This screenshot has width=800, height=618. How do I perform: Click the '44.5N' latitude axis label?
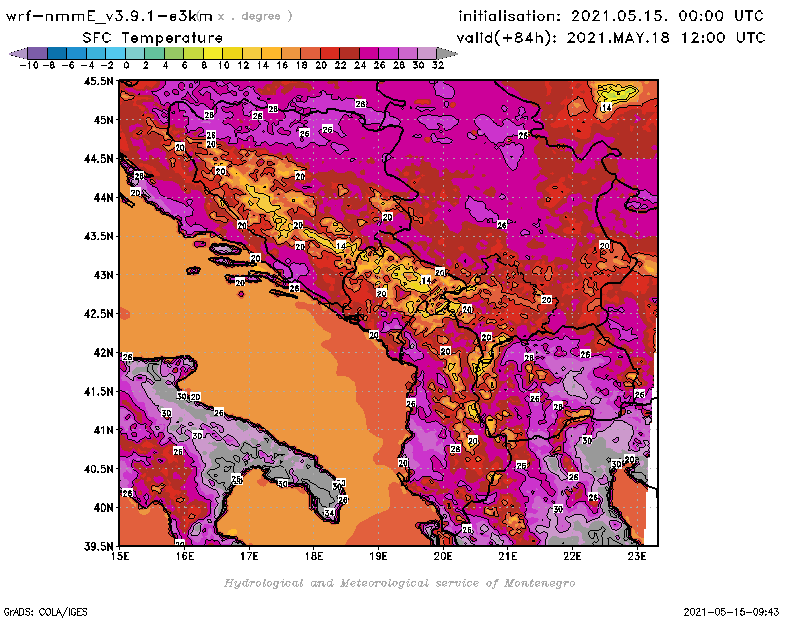point(98,159)
